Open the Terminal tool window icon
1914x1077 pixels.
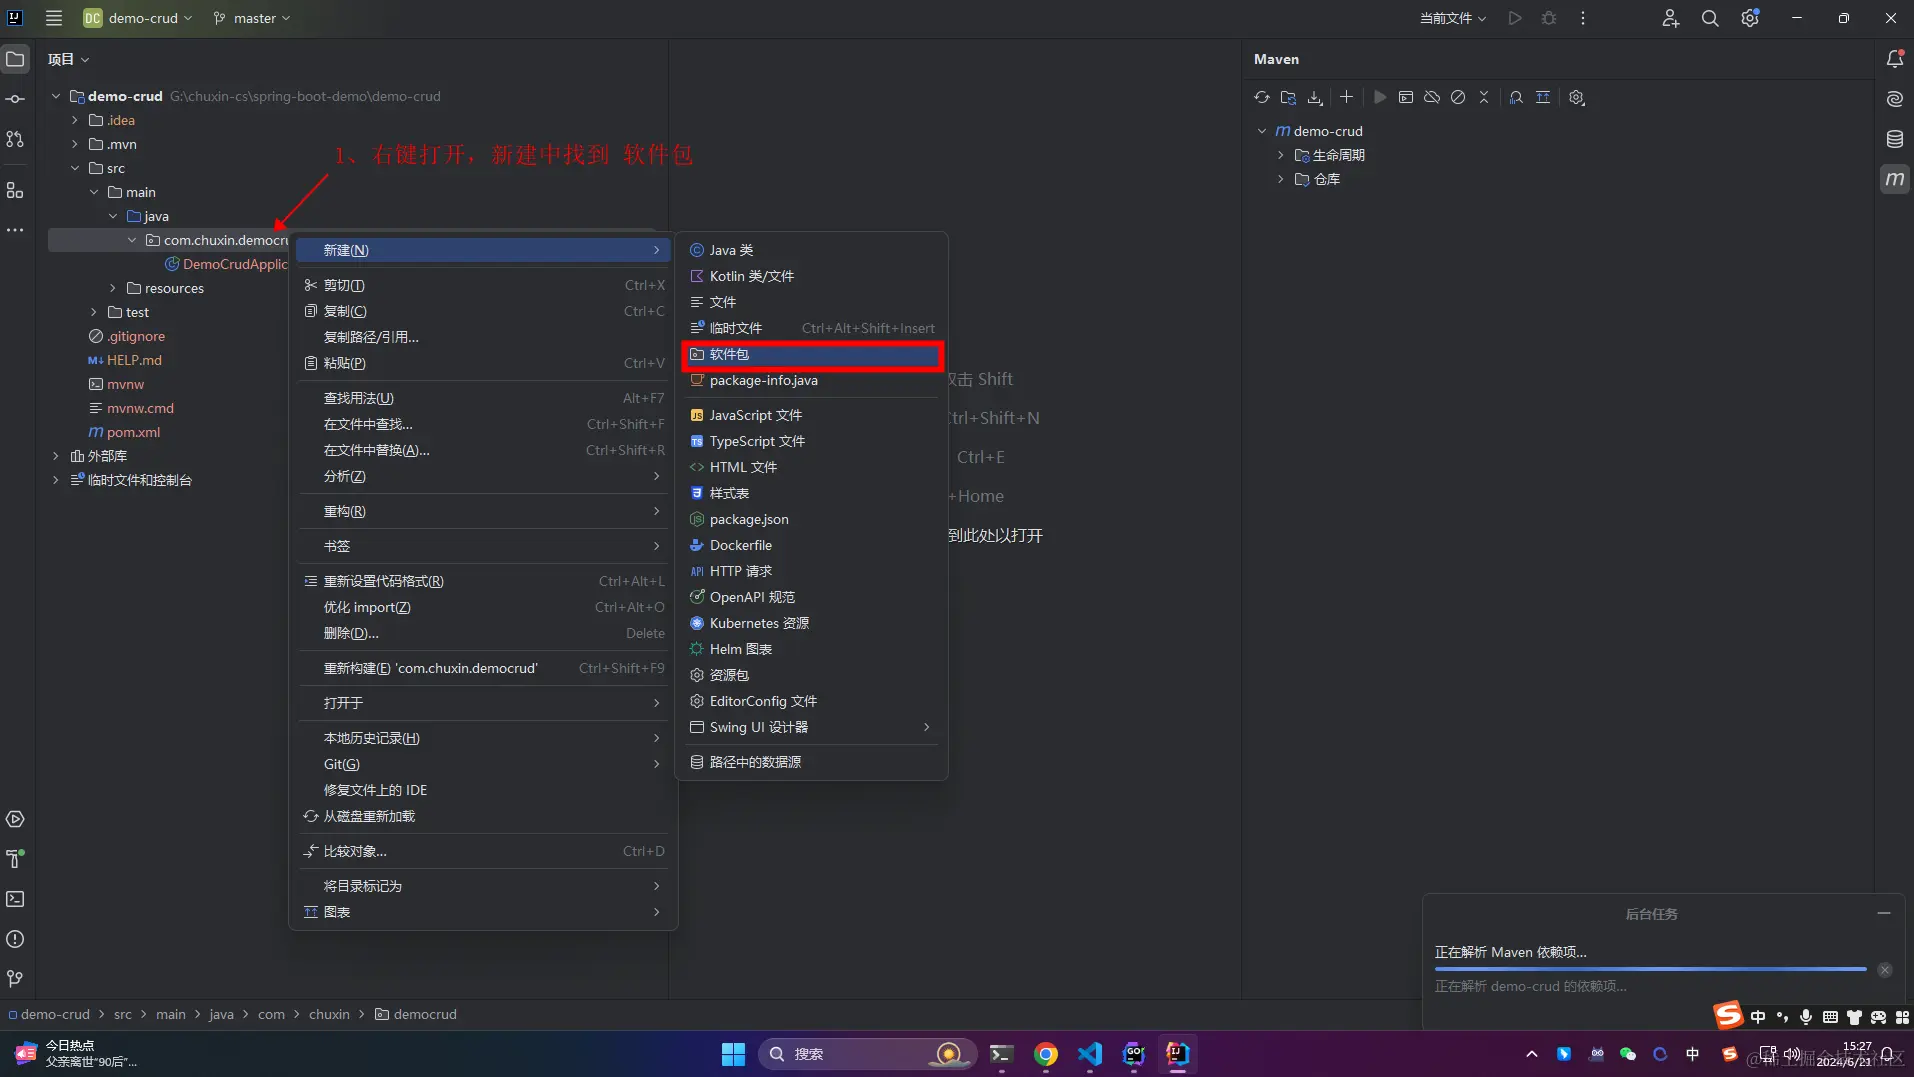click(15, 899)
